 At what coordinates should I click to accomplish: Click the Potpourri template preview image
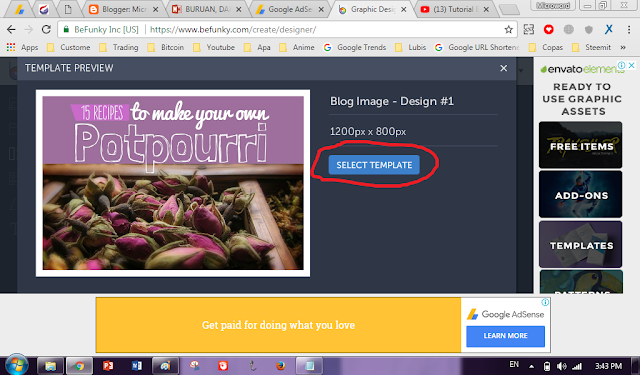click(x=173, y=183)
